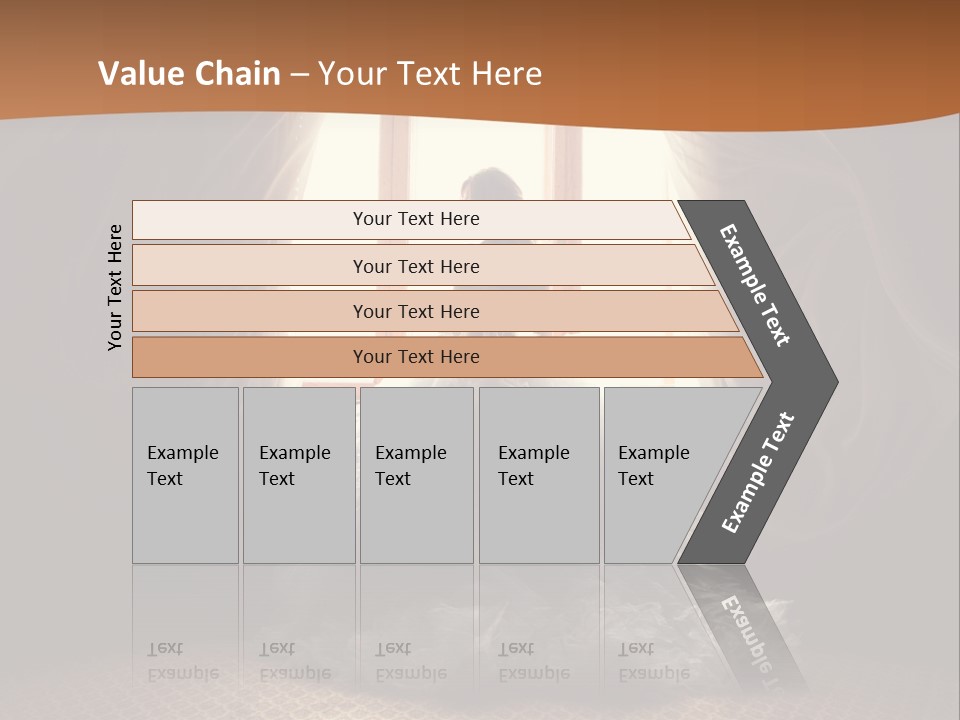Click the lower dark chevron "Example Text" arm

tap(758, 472)
